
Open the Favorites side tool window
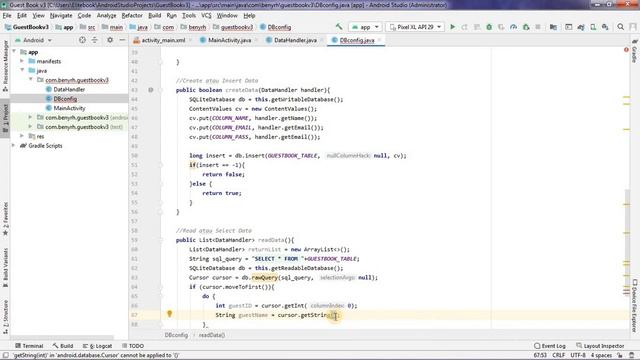(5, 219)
